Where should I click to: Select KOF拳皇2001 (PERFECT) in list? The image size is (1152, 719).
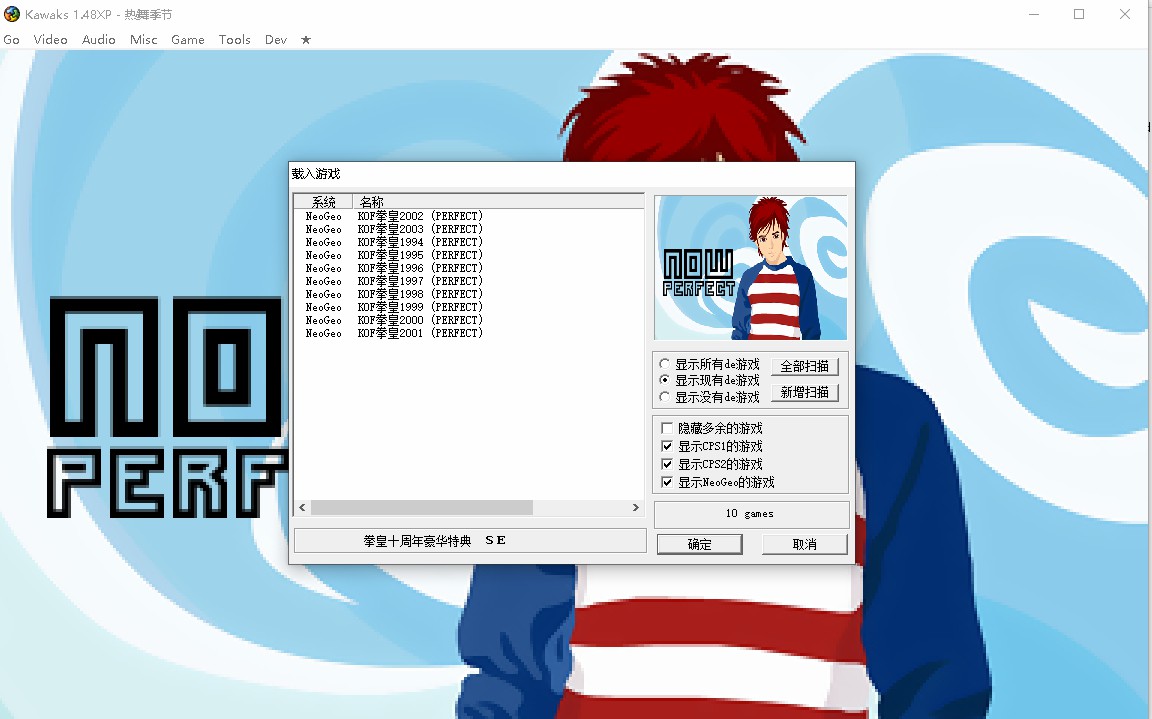point(420,333)
